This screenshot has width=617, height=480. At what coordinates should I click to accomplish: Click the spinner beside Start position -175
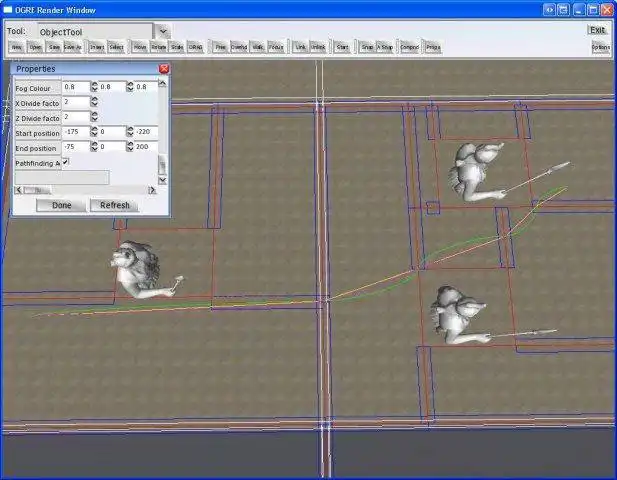94,132
